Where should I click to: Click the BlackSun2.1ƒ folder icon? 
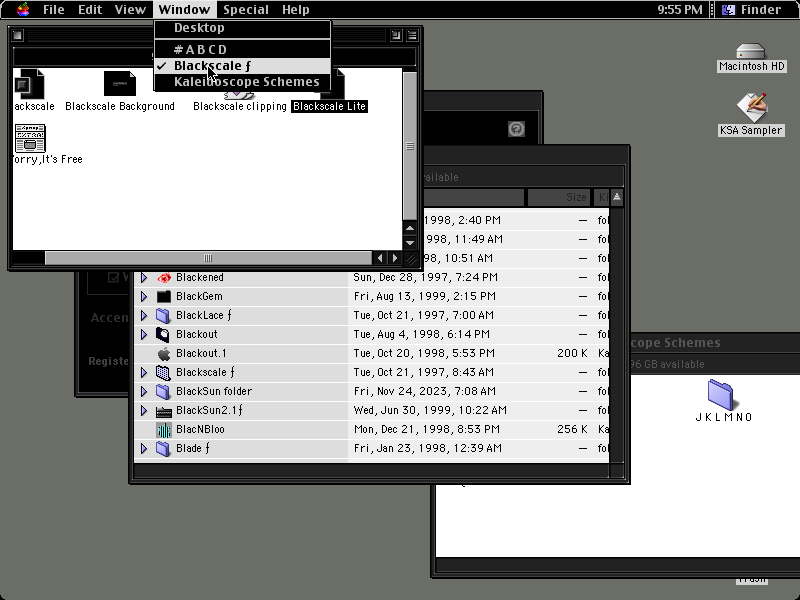[x=163, y=411]
